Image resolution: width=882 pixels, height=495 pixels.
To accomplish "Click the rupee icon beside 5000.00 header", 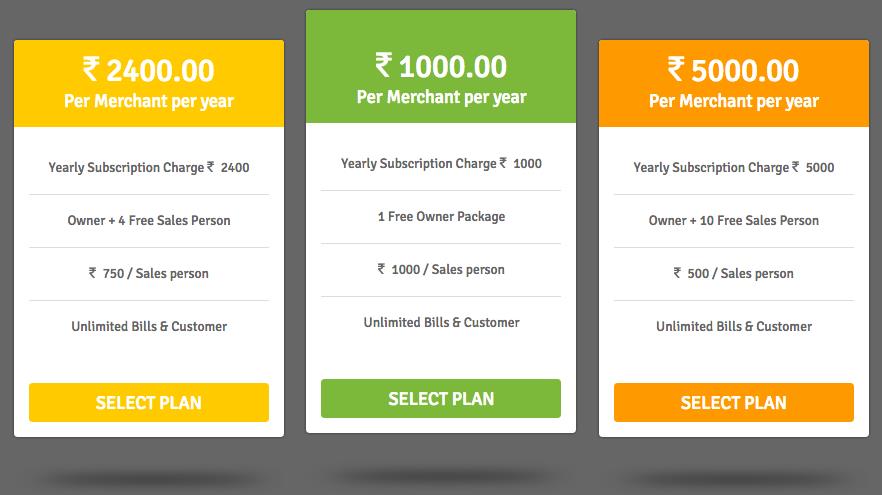I will click(x=676, y=69).
